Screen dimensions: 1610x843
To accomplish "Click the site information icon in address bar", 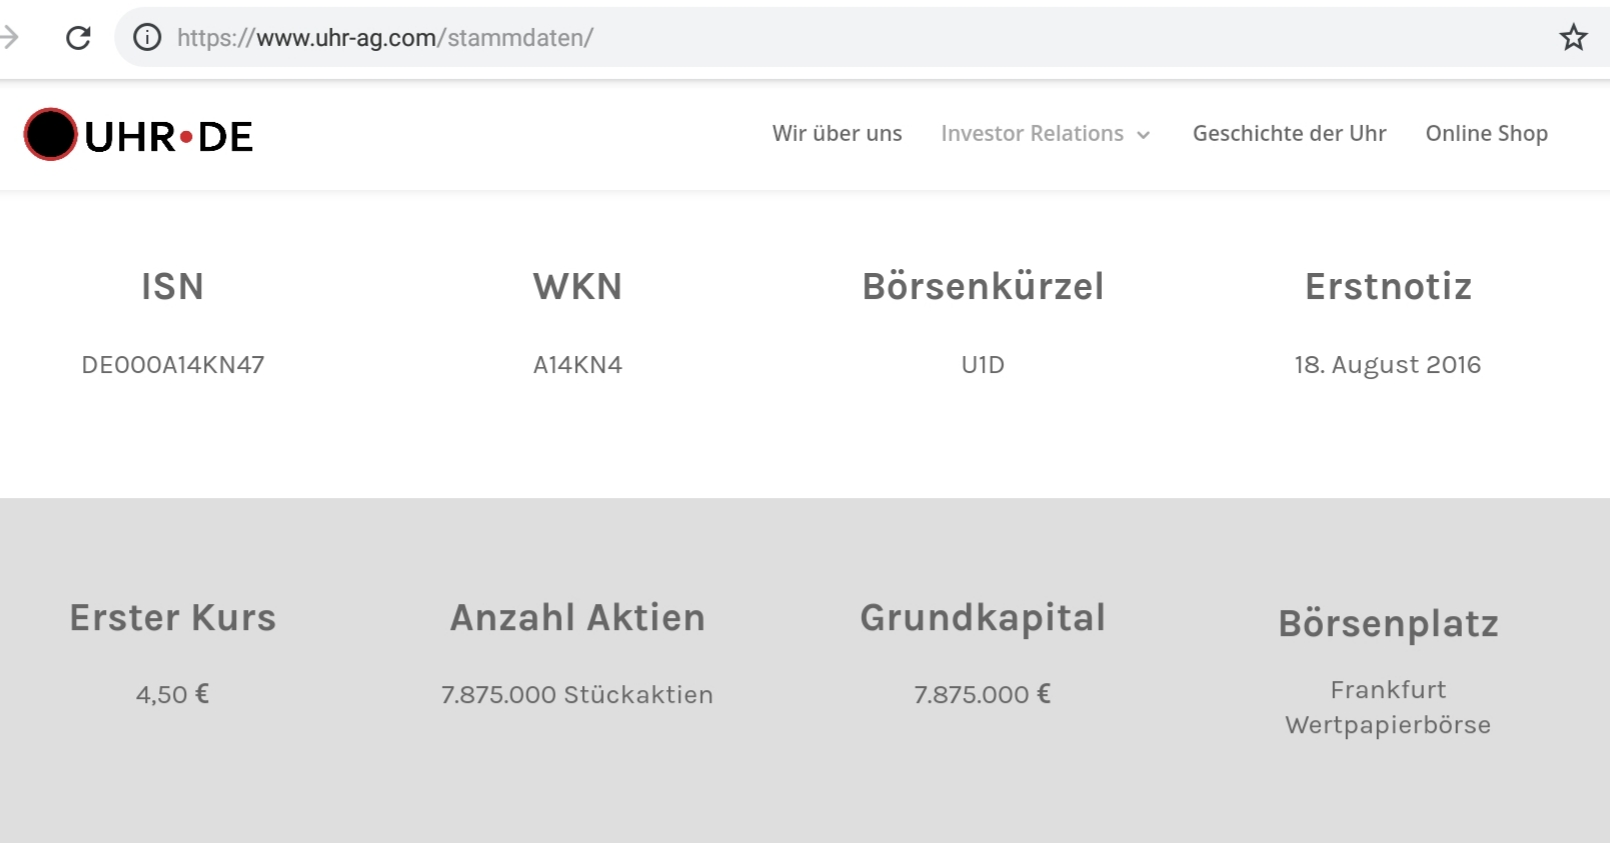I will (146, 38).
